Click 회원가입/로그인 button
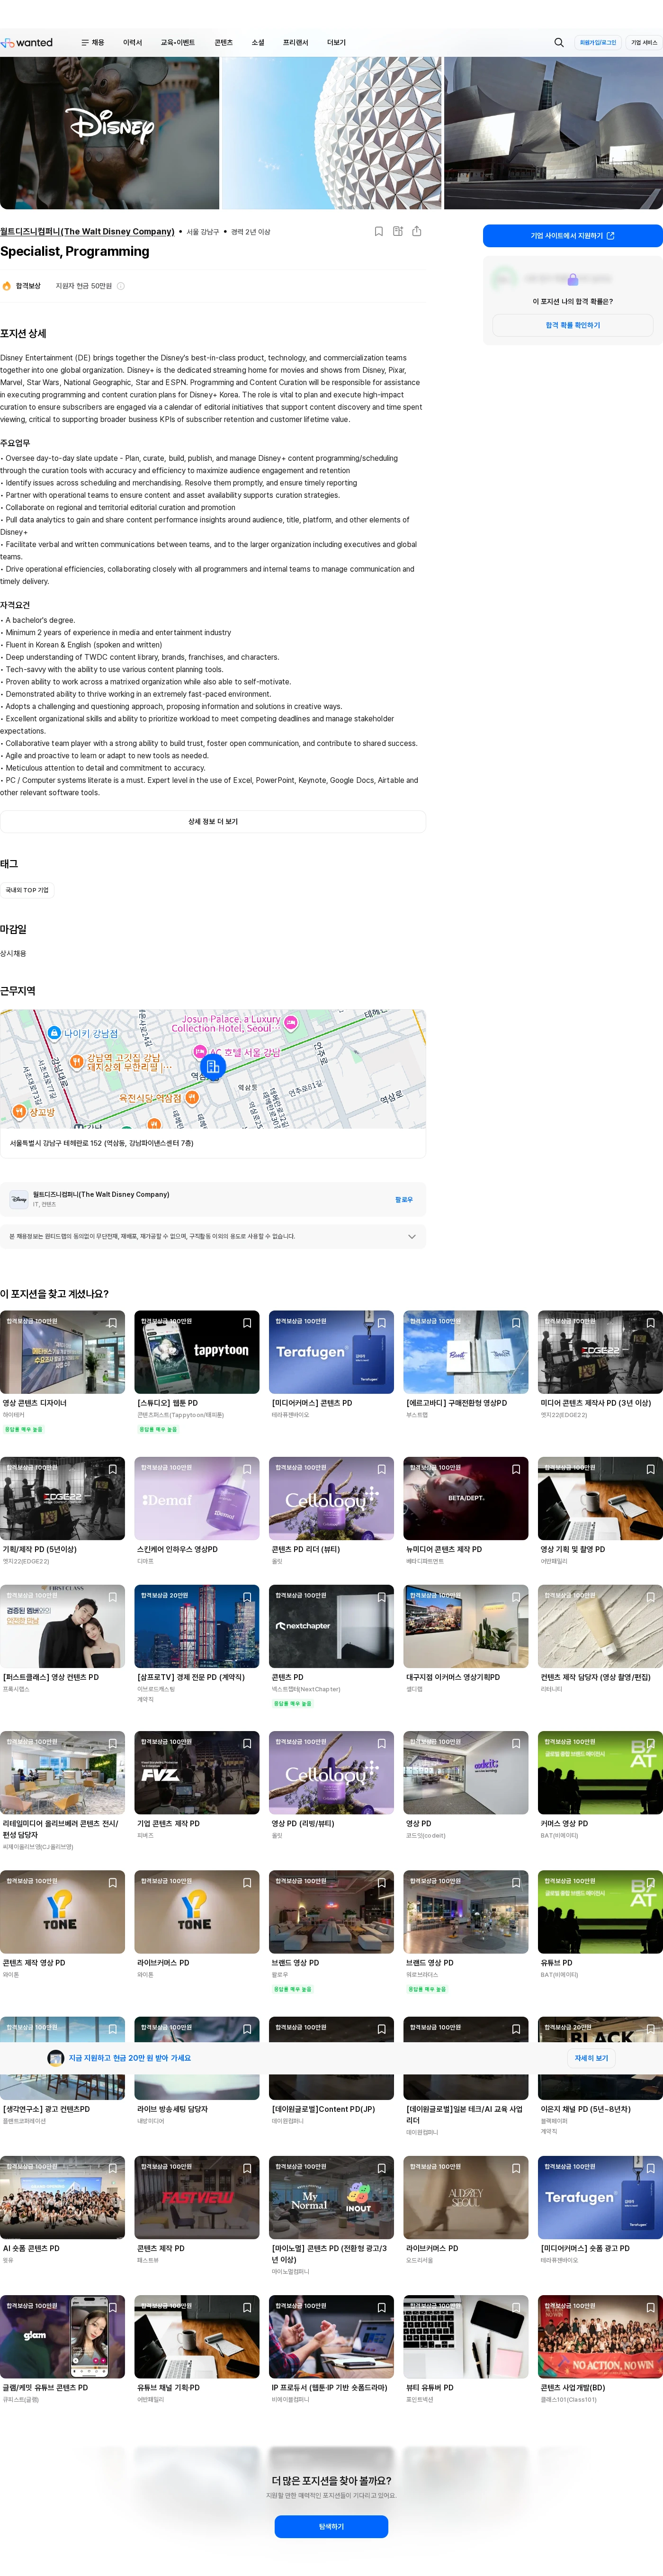The image size is (663, 2576). tap(598, 43)
